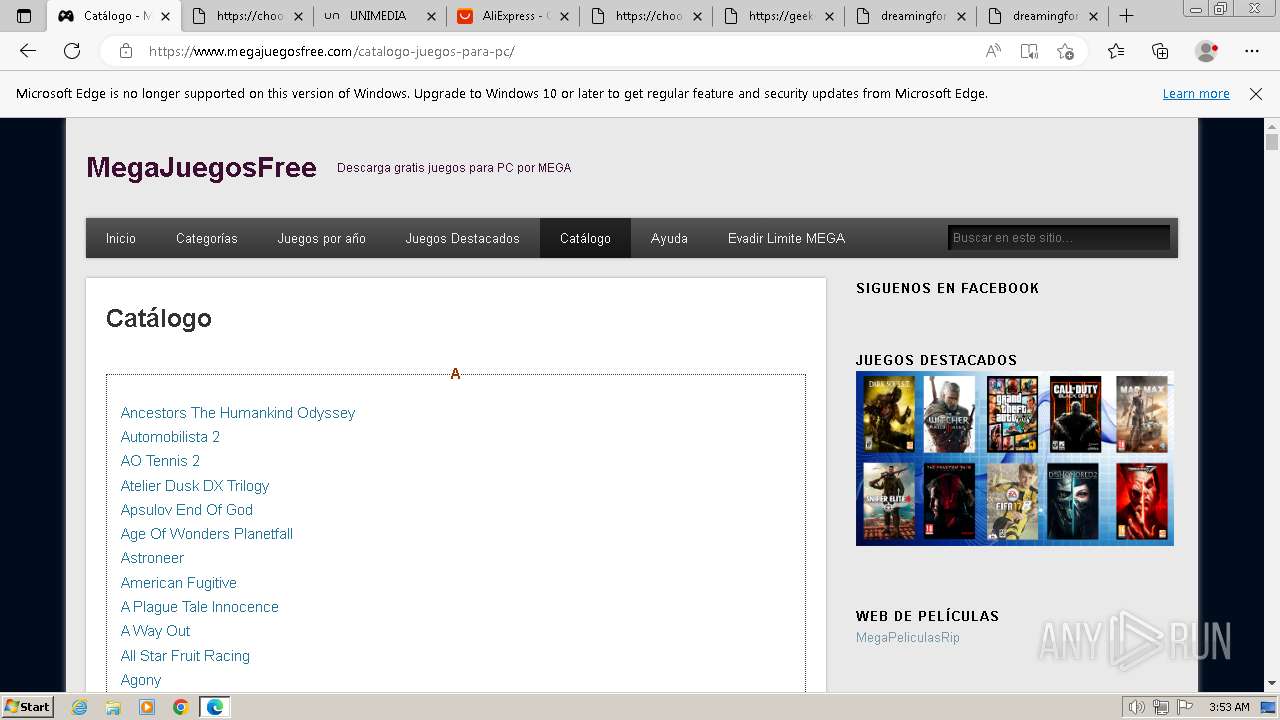
Task: Open the Juegos por año menu
Action: 322,238
